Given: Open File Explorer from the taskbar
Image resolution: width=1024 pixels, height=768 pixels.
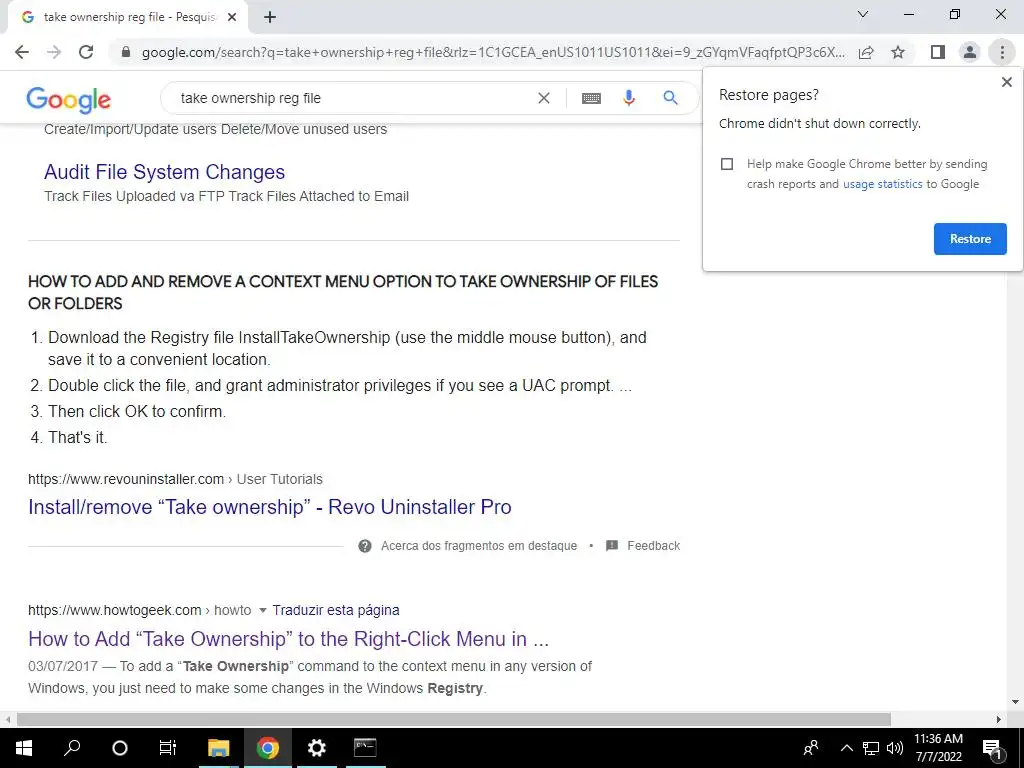Looking at the screenshot, I should 219,748.
